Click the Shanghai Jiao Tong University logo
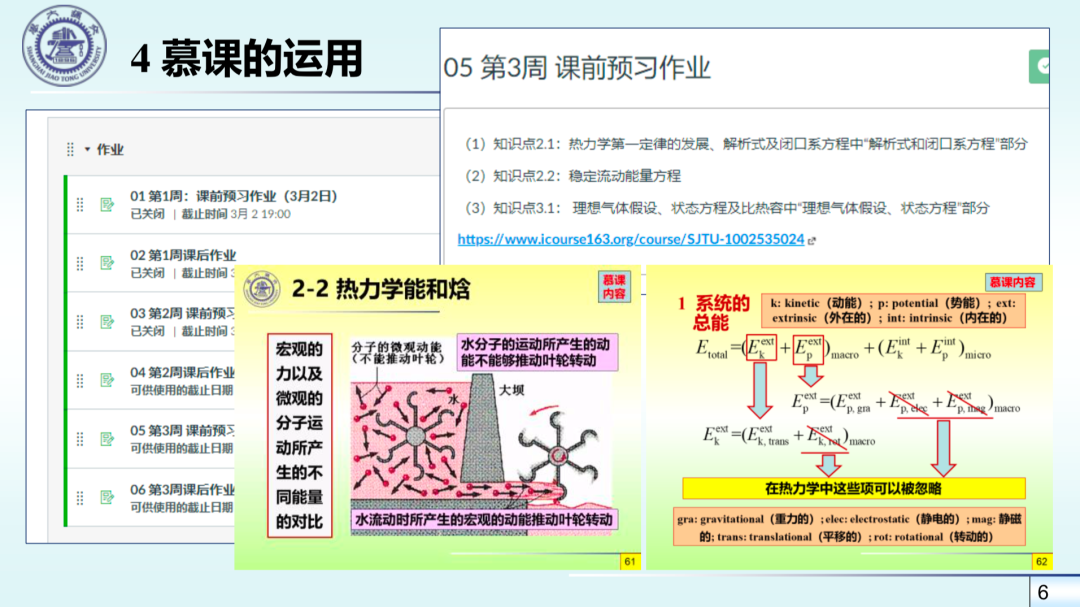The image size is (1080, 607). (x=63, y=46)
